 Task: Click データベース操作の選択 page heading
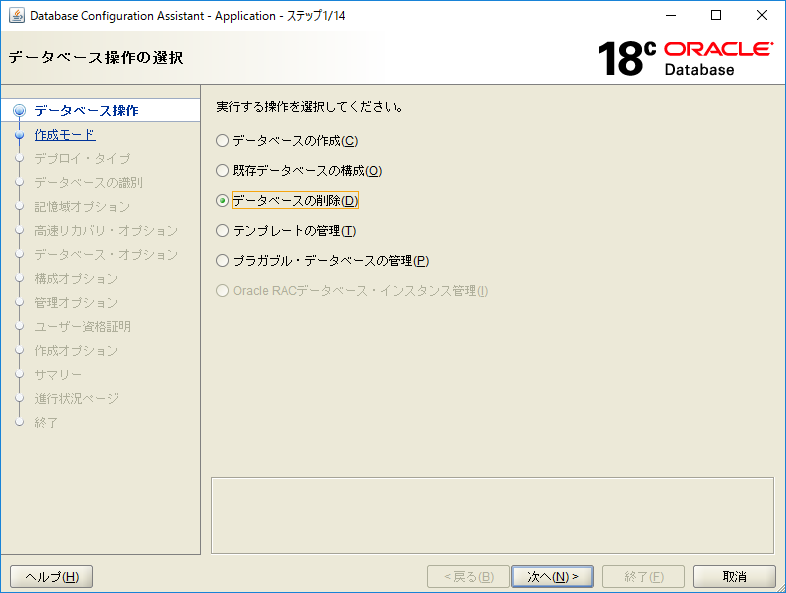point(96,58)
